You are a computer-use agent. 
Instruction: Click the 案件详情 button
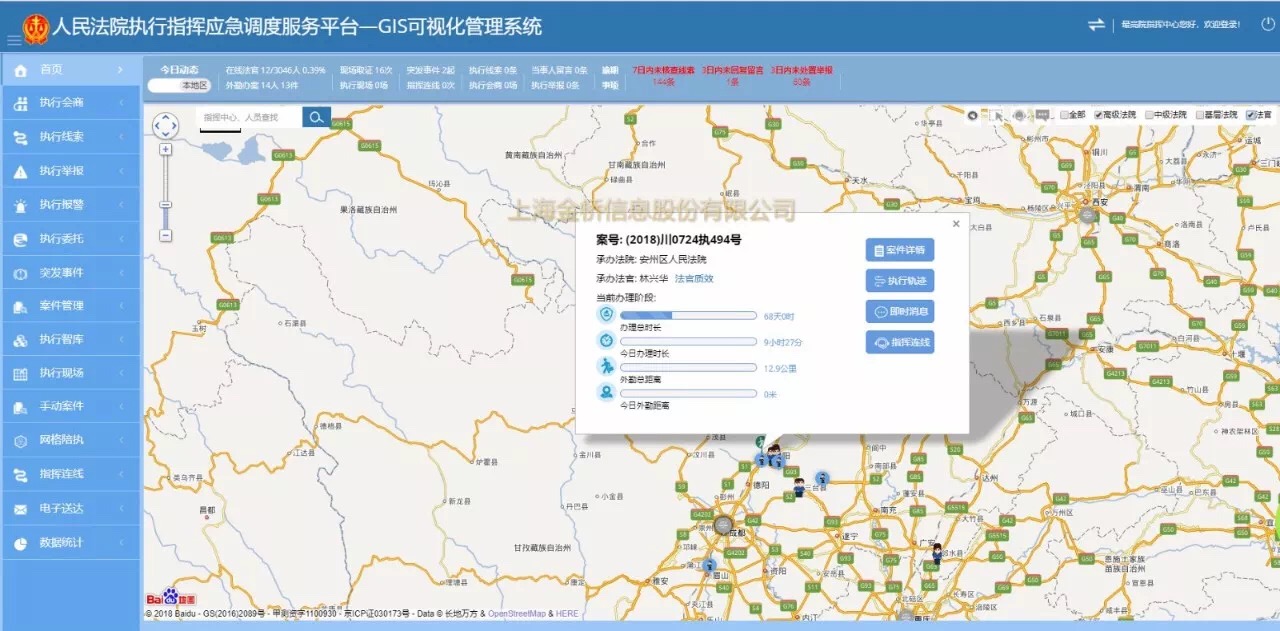click(899, 250)
